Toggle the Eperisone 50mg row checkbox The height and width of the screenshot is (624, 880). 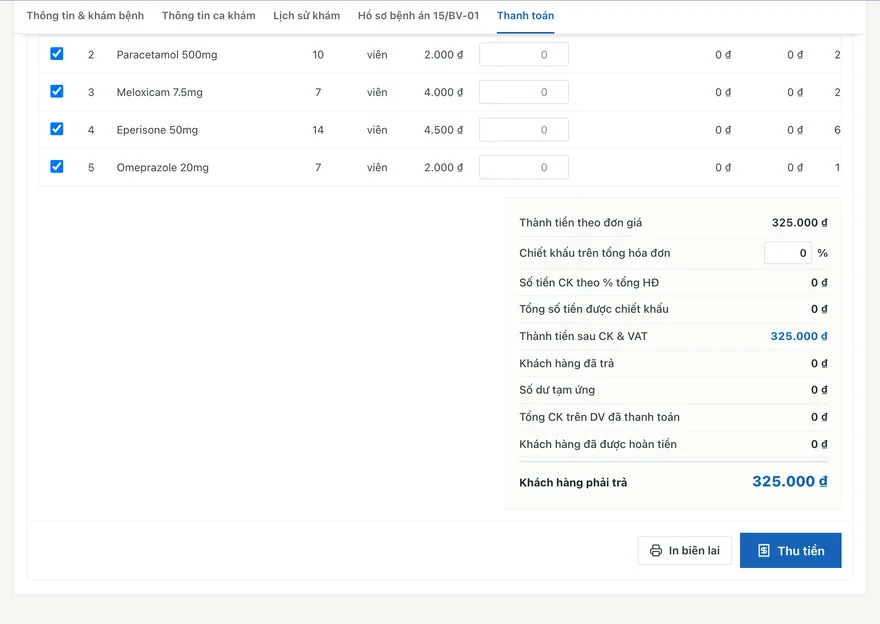[x=57, y=129]
